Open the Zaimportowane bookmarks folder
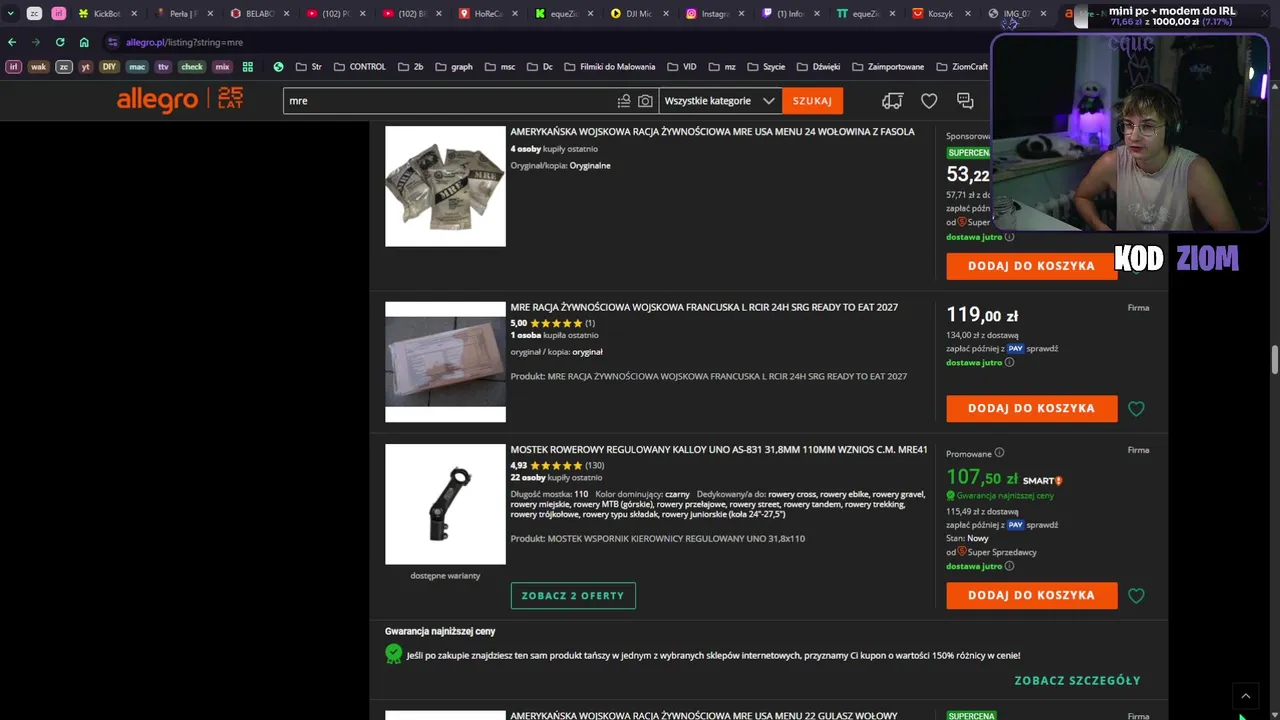Screen dimensions: 1280x720 [x=888, y=67]
